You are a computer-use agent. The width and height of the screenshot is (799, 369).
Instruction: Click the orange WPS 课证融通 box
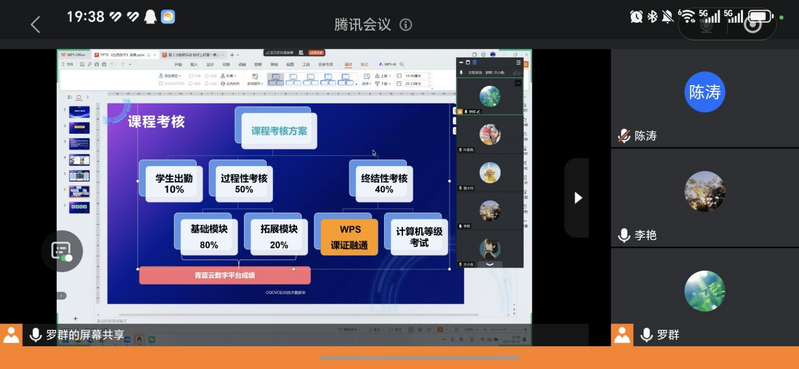coord(349,236)
